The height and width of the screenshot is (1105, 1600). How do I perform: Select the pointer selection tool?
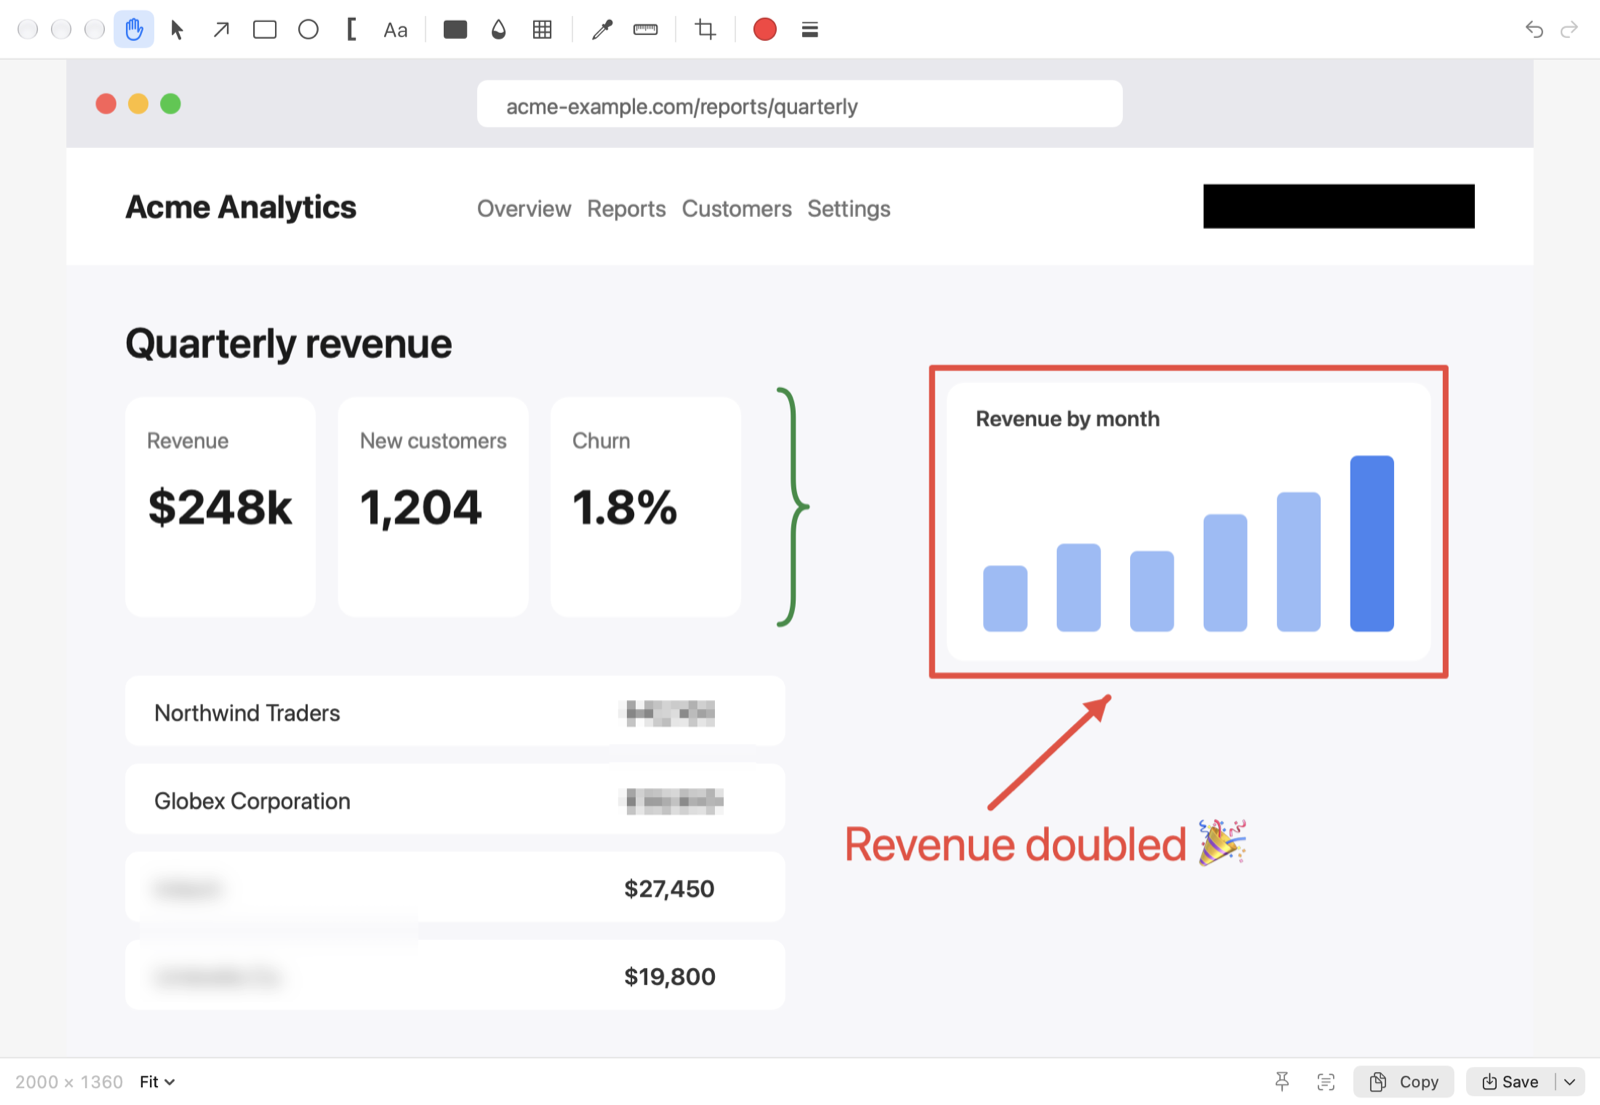(178, 30)
